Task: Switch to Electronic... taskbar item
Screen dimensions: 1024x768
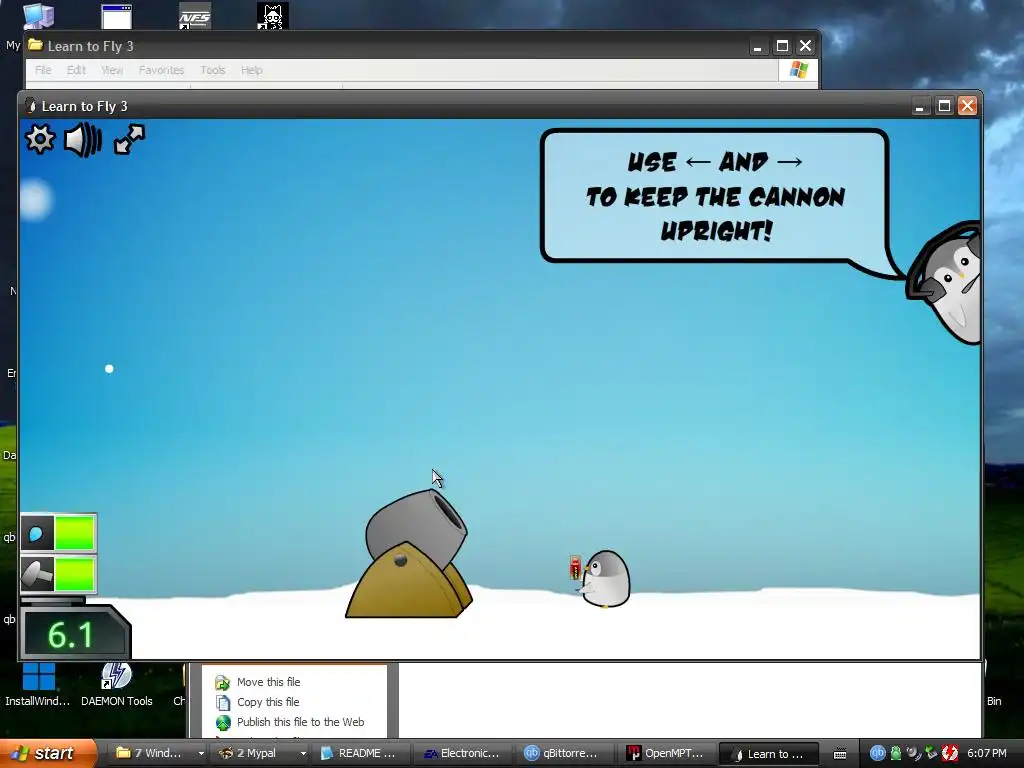Action: point(463,754)
